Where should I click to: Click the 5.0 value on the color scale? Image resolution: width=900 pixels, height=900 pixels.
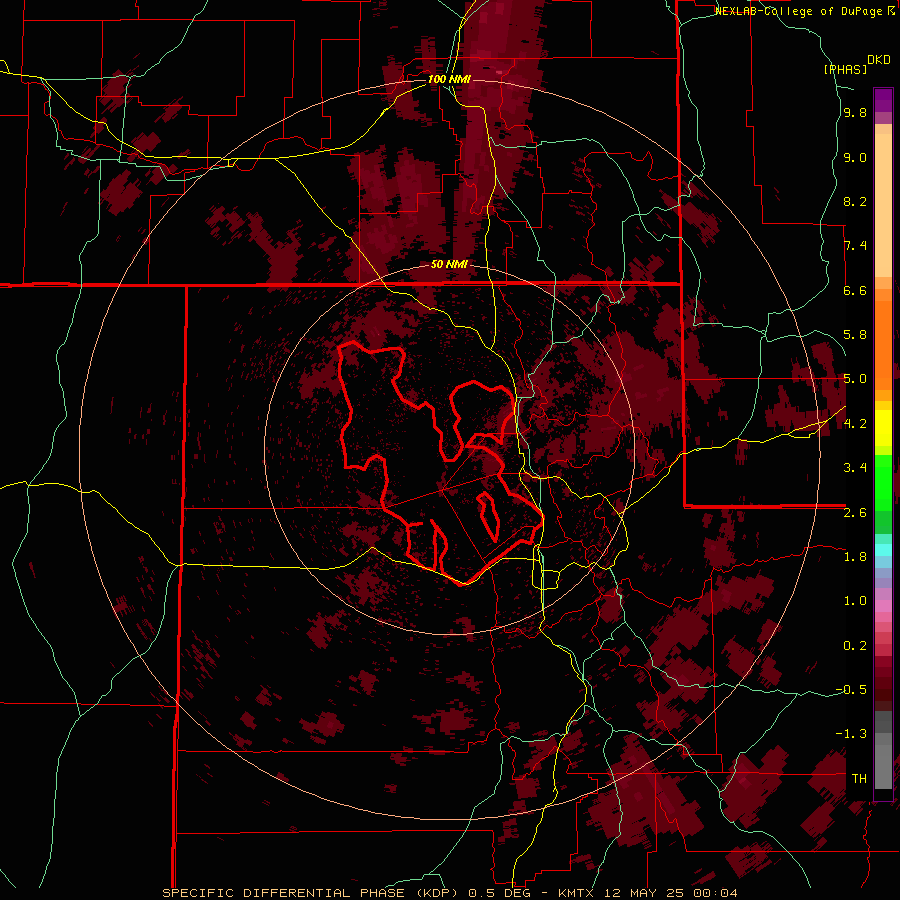855,379
